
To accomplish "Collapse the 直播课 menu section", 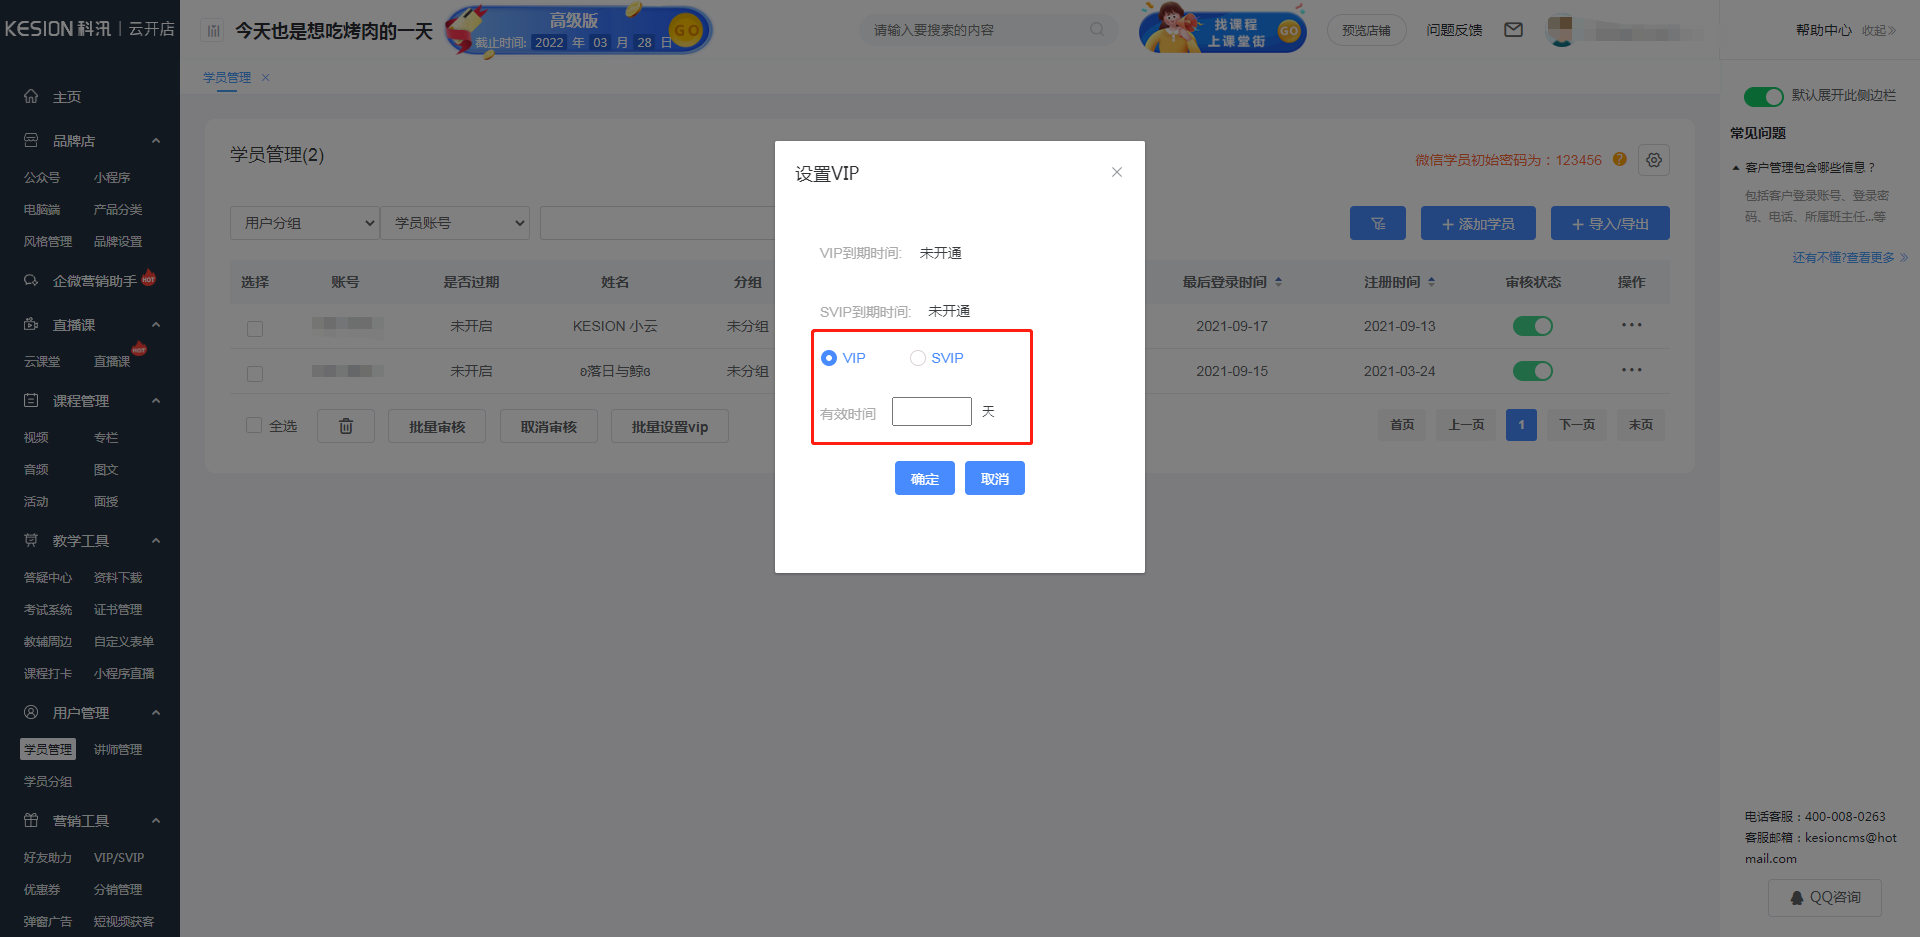I will 156,325.
